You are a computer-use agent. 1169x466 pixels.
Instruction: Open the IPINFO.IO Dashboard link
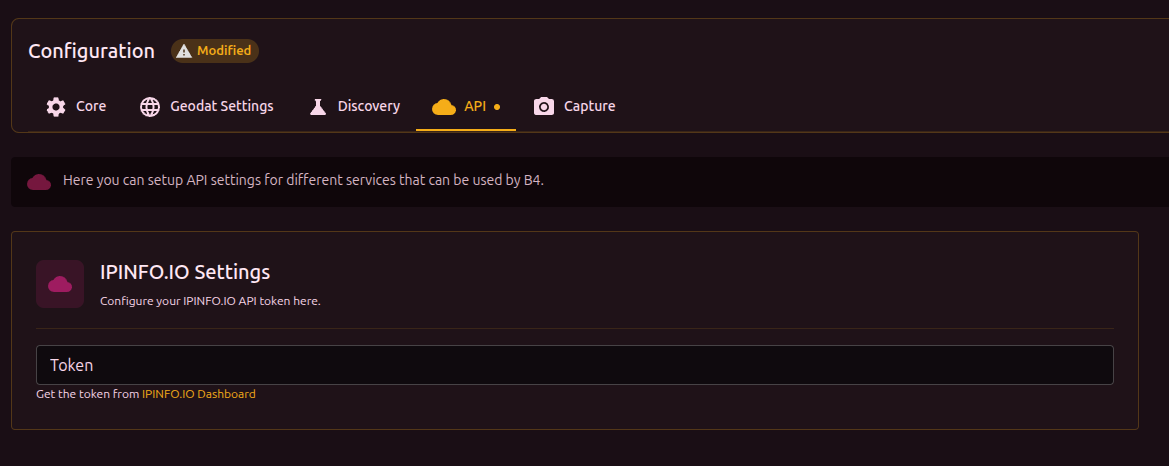(198, 394)
